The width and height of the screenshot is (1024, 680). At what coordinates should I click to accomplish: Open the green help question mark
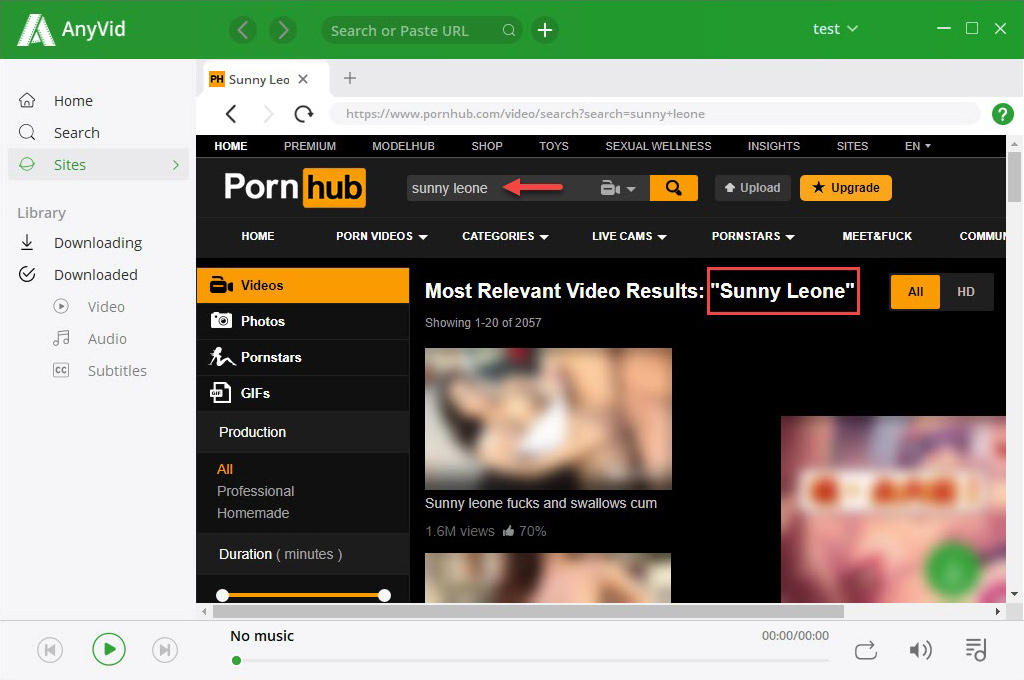1002,114
